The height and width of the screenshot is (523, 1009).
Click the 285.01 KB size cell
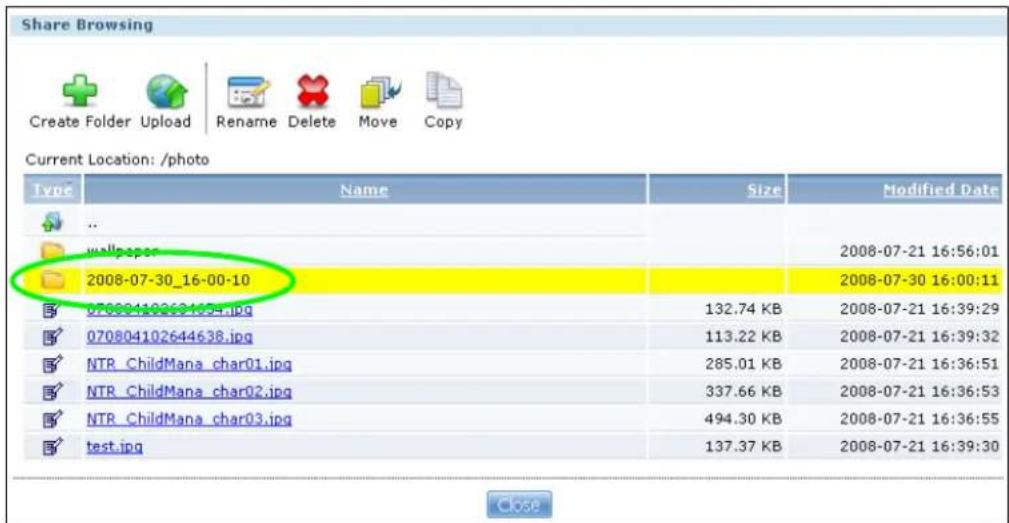743,364
